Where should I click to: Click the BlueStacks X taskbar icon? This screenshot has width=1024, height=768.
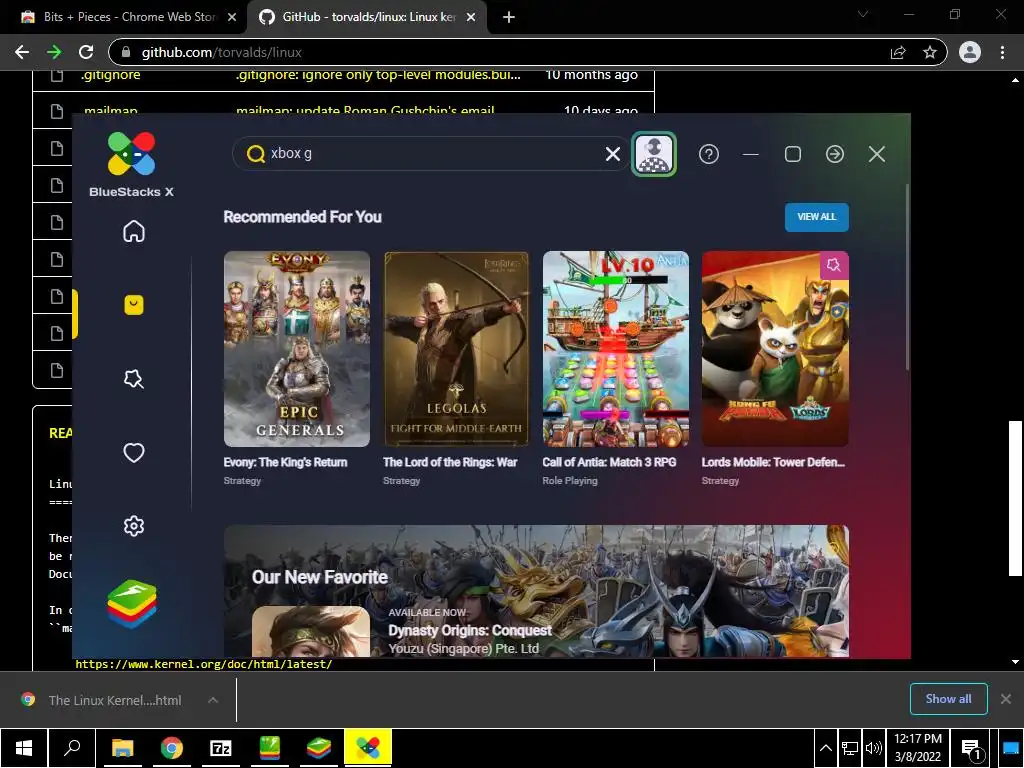click(368, 748)
